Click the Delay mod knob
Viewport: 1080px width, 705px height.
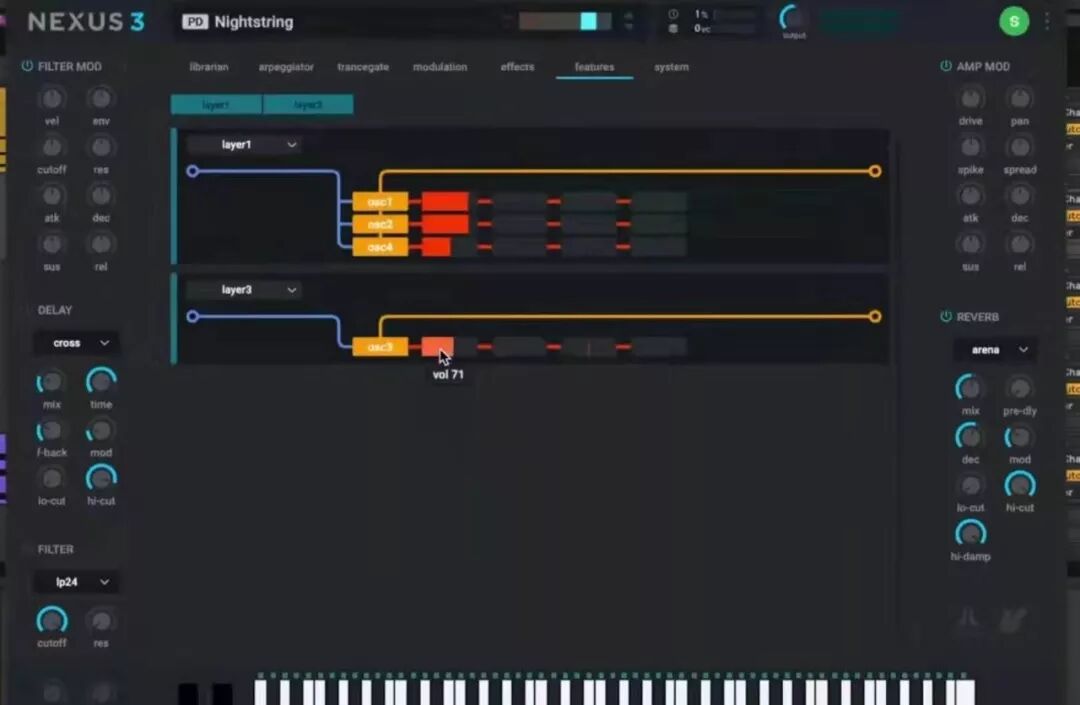point(101,431)
